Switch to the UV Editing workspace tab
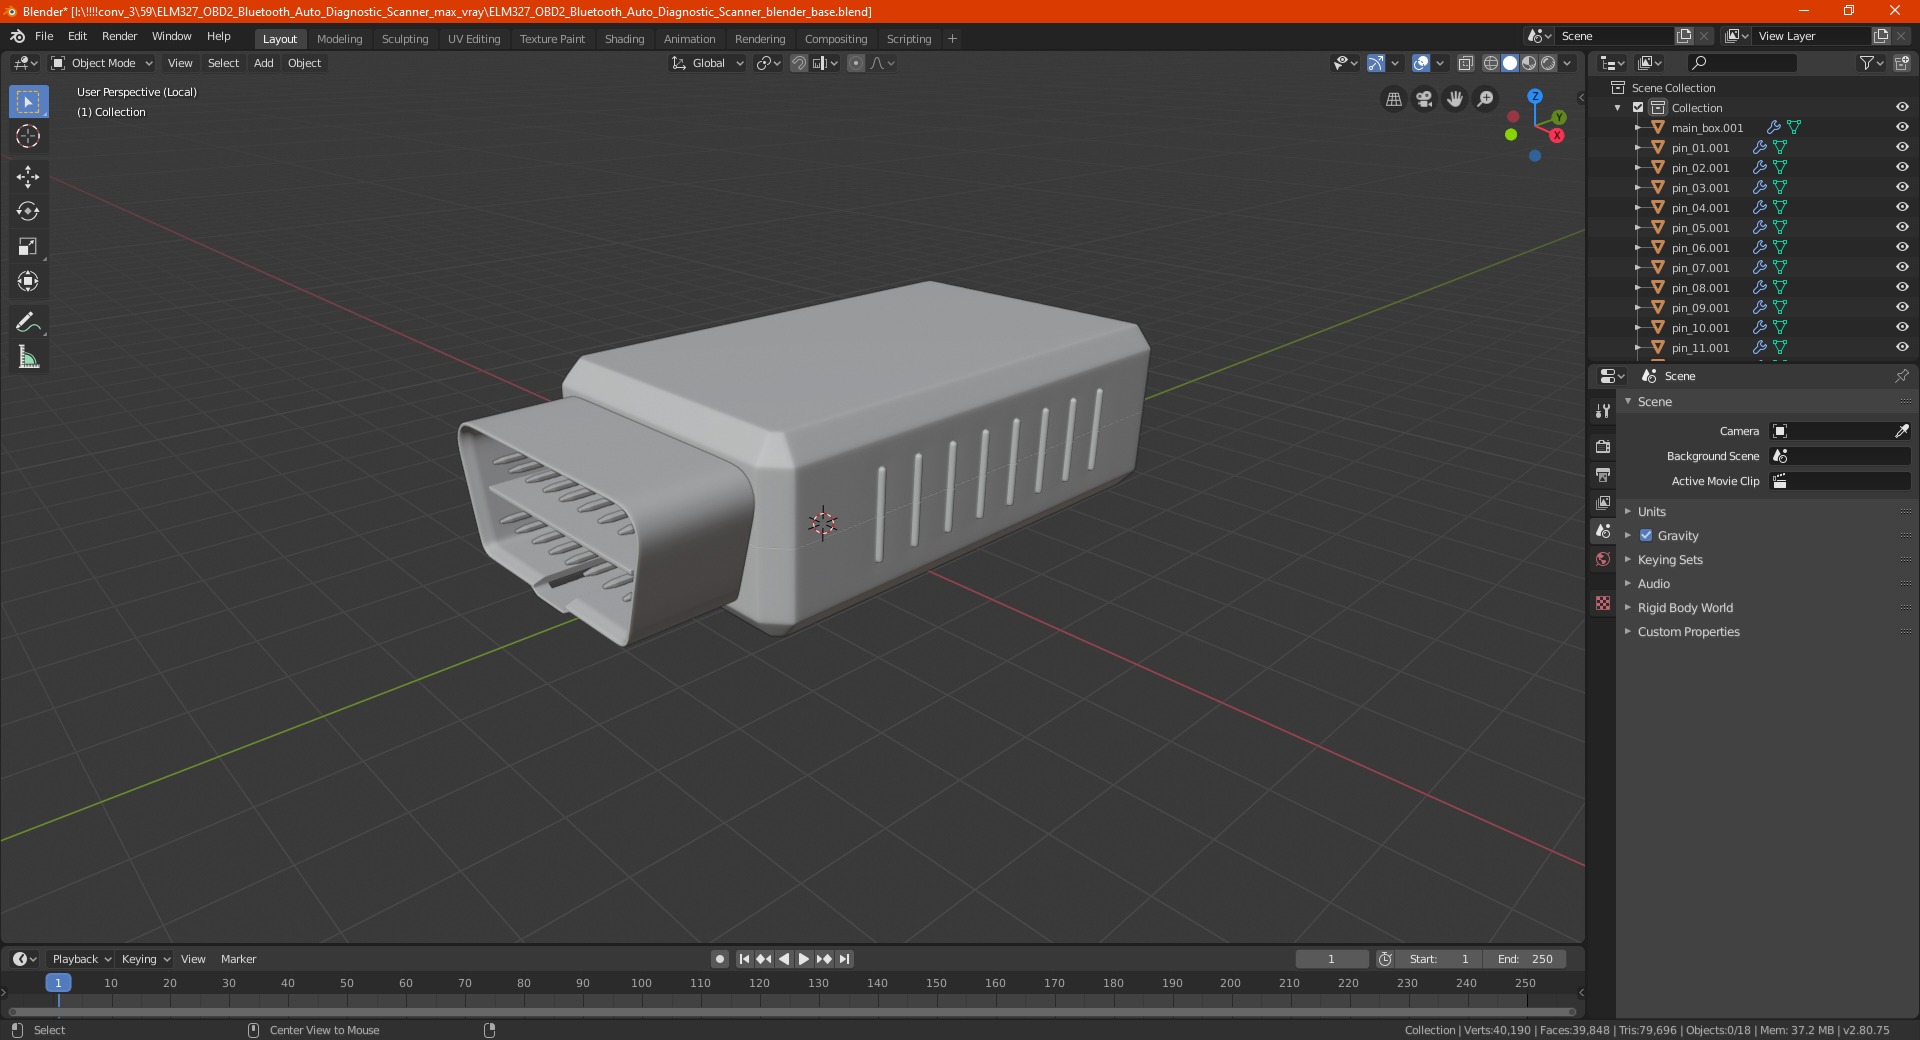The width and height of the screenshot is (1920, 1040). pos(474,39)
